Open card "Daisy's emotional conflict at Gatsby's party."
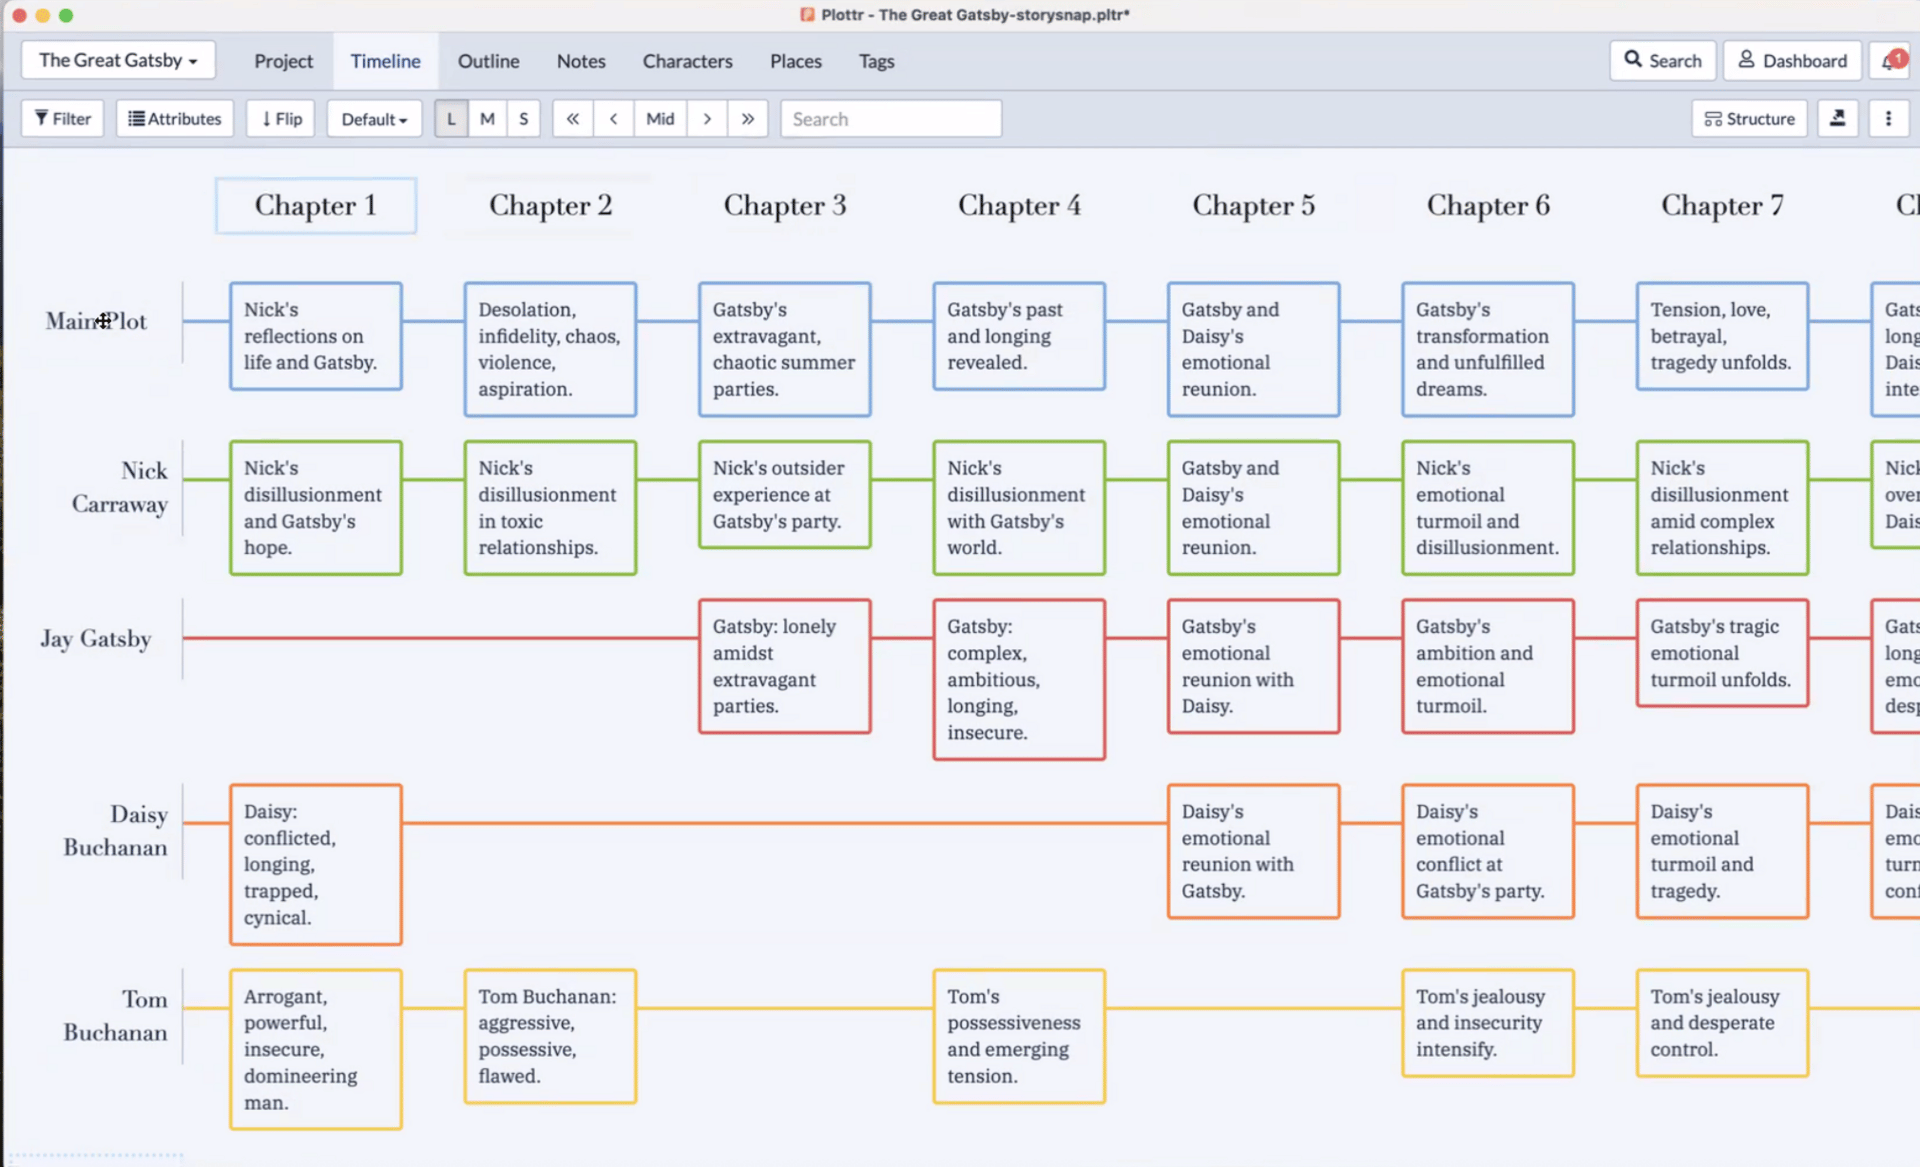1920x1167 pixels. point(1488,851)
